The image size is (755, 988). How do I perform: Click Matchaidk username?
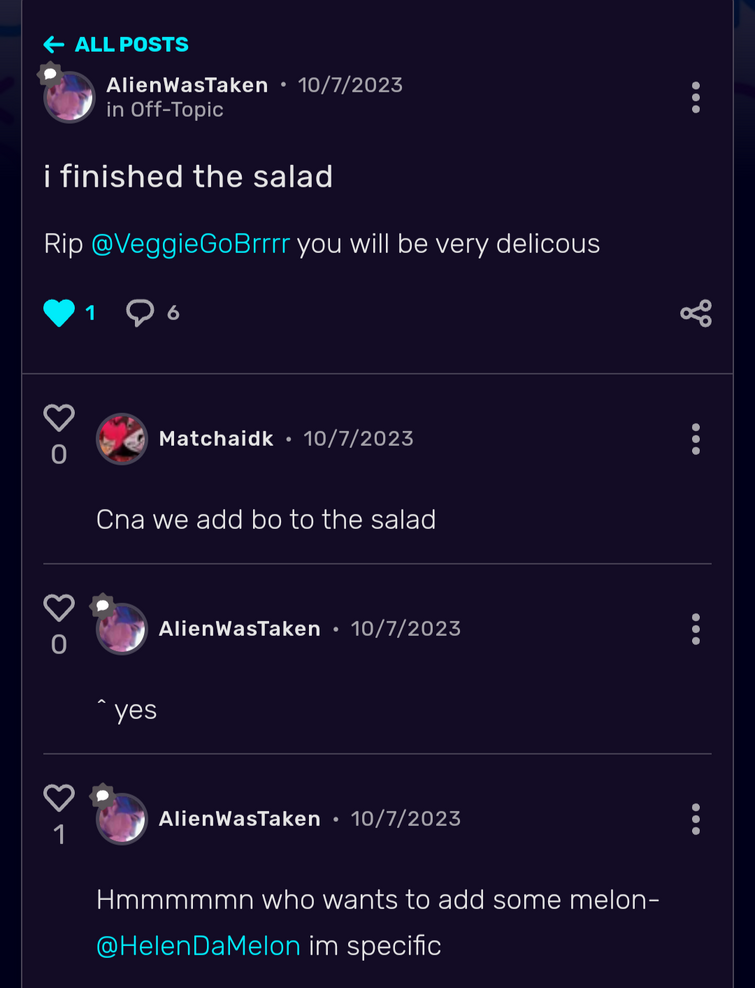pos(216,439)
